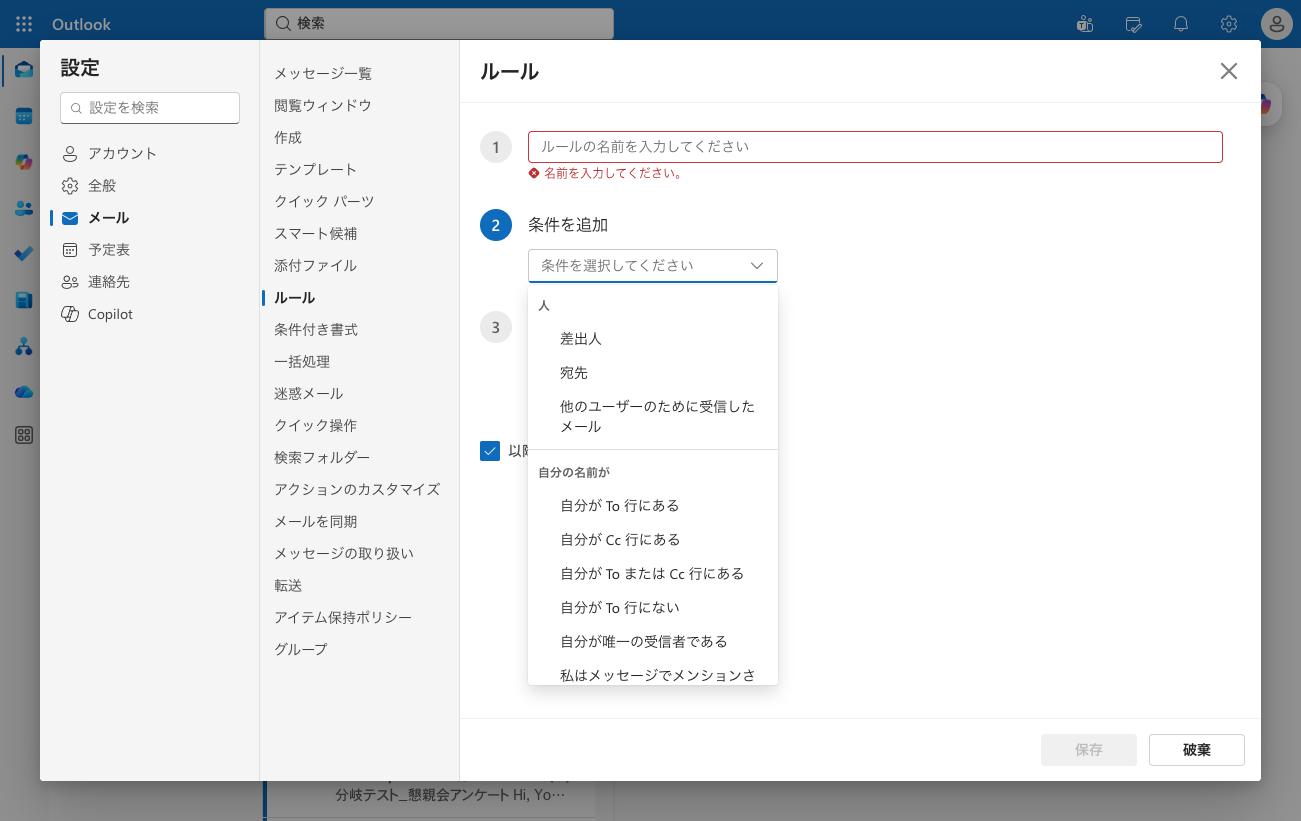Close the settings dialog with X
Screen dimensions: 1301x821
click(1229, 71)
